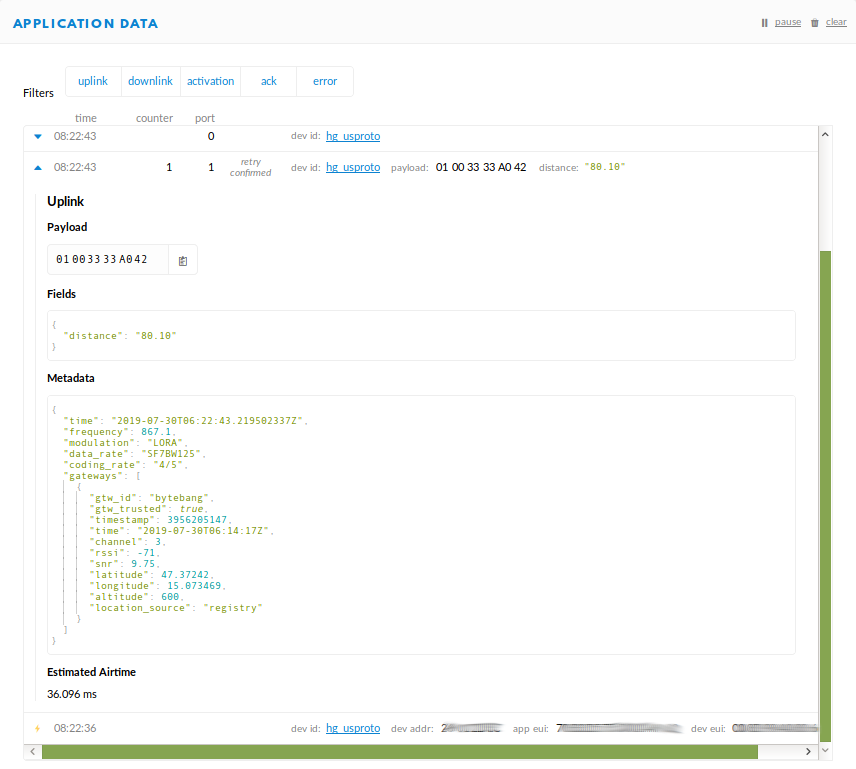Toggle the uplink filter
This screenshot has width=856, height=769.
(93, 81)
